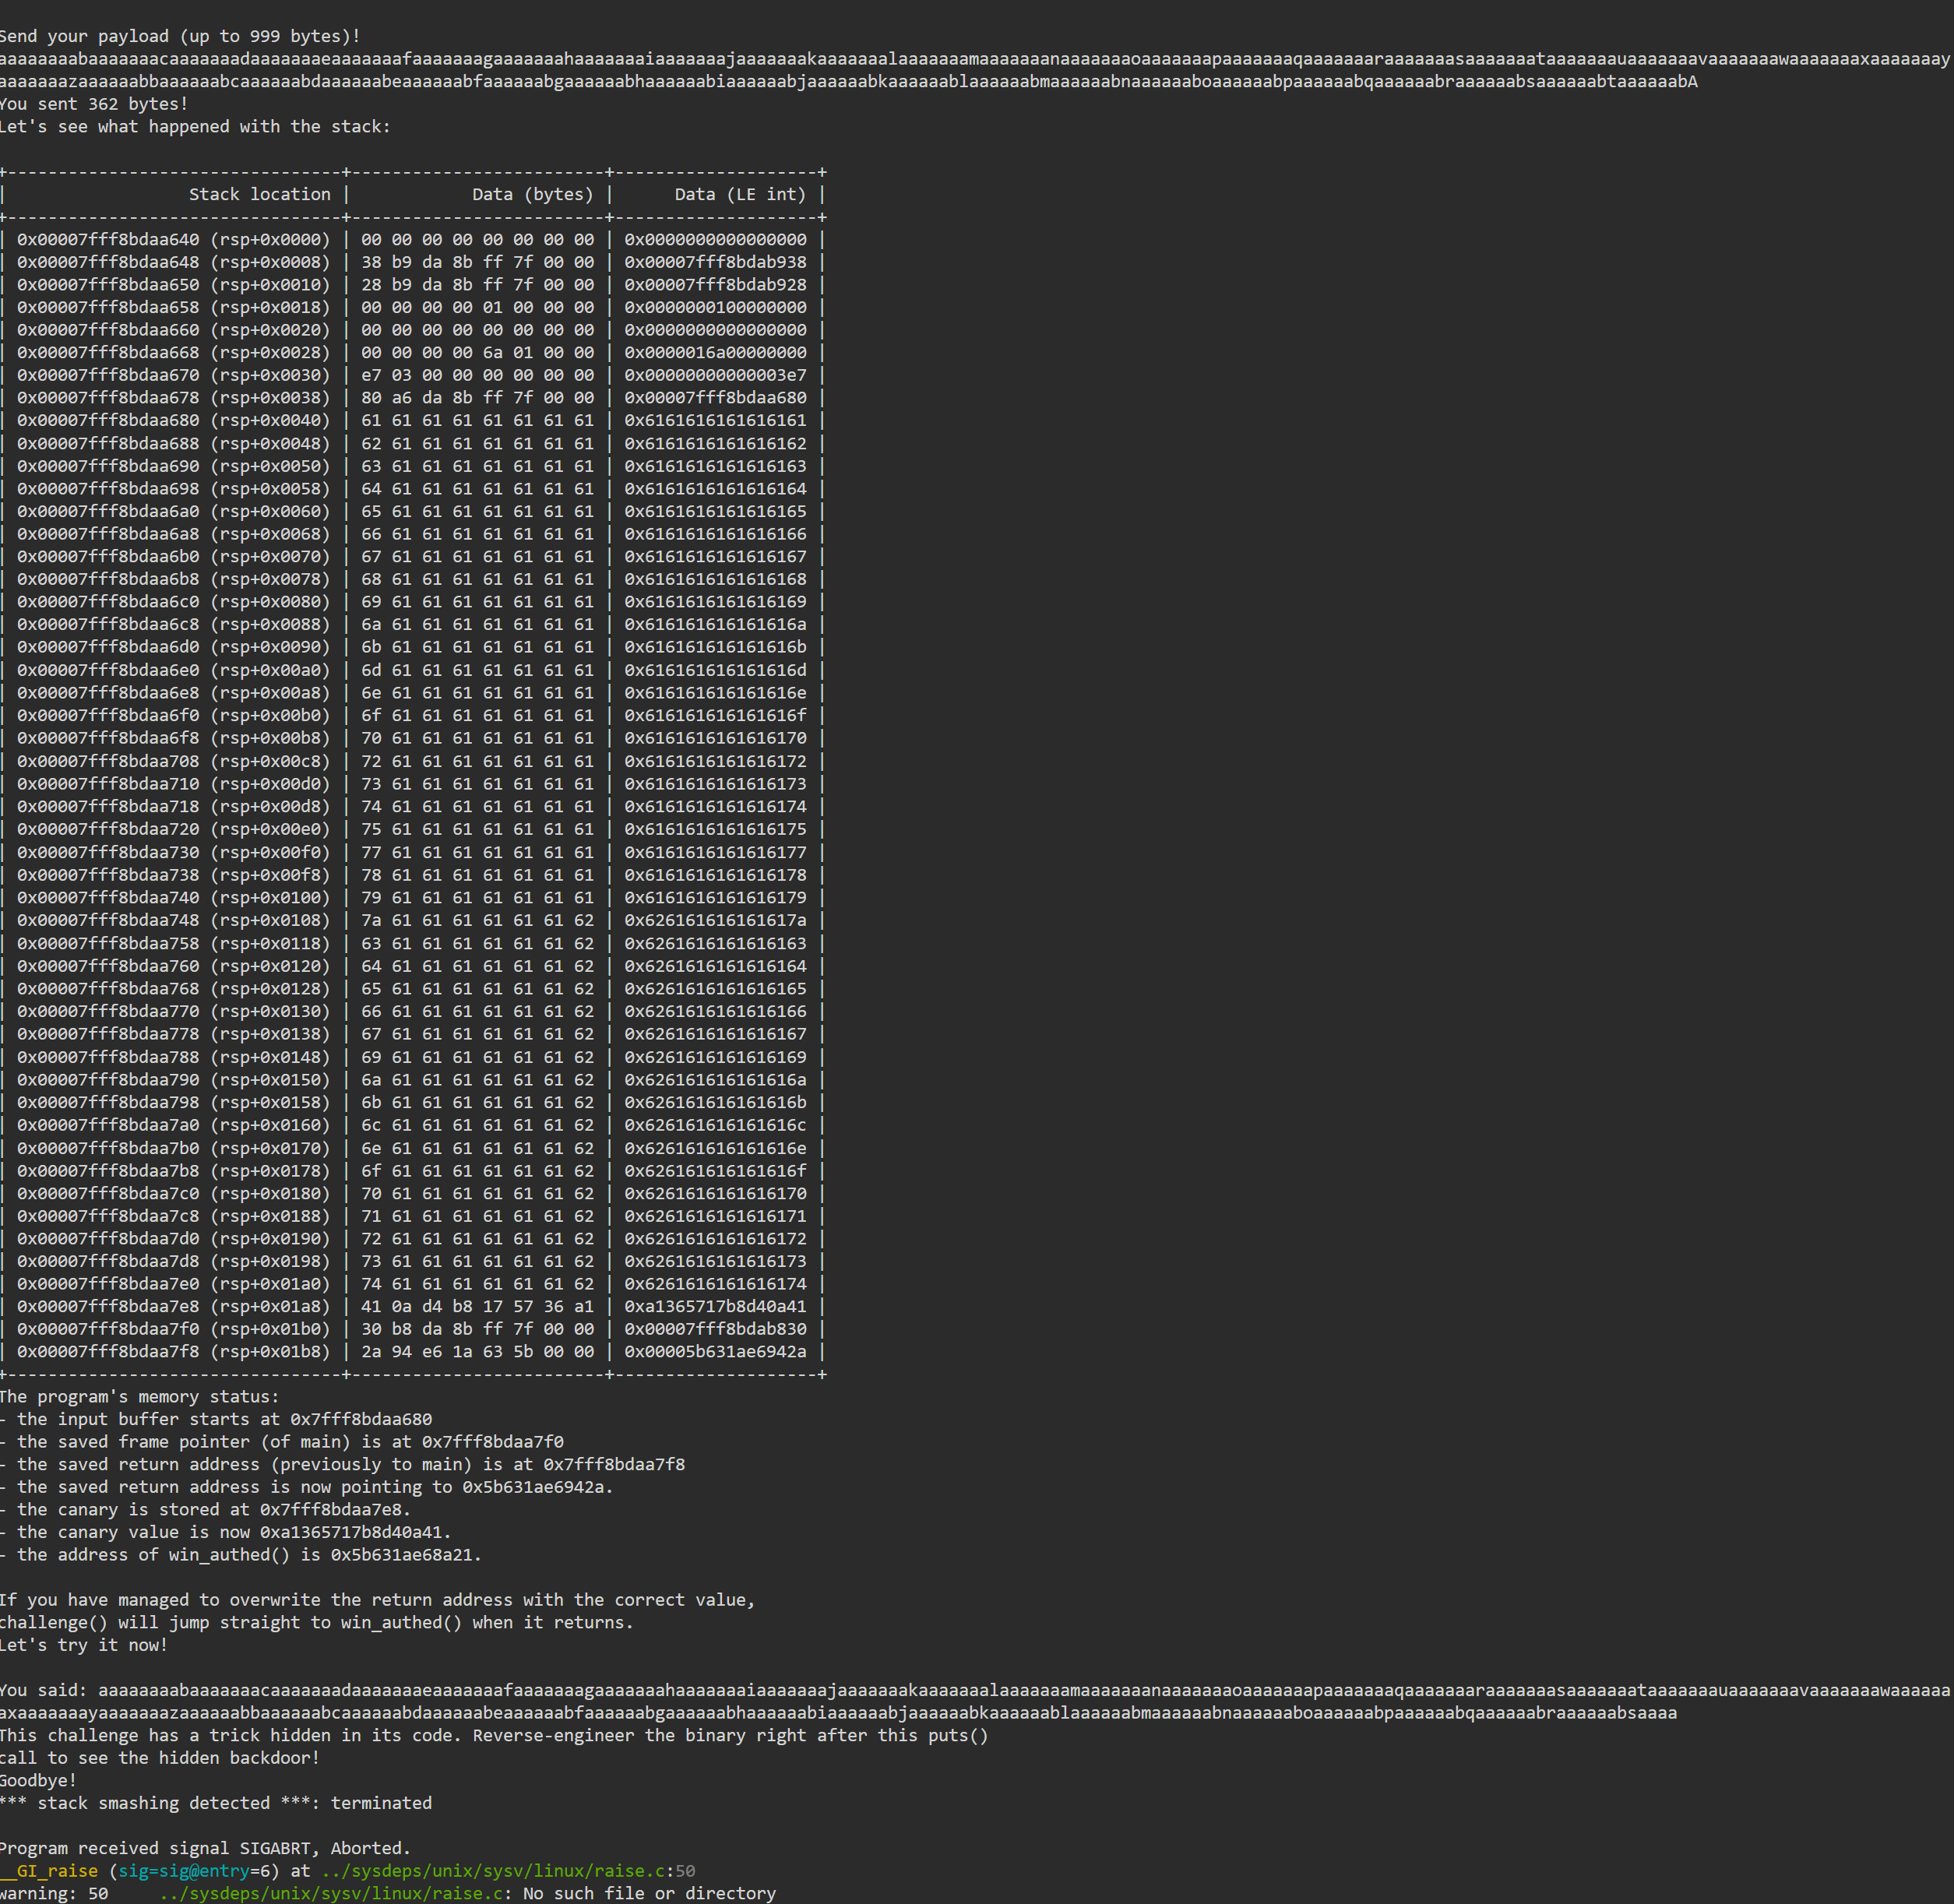Screen dimensions: 1954x1904
Task: Click stack address 0x00007fff8bdaa788 (rsp+0x0148)
Action: click(x=173, y=1058)
